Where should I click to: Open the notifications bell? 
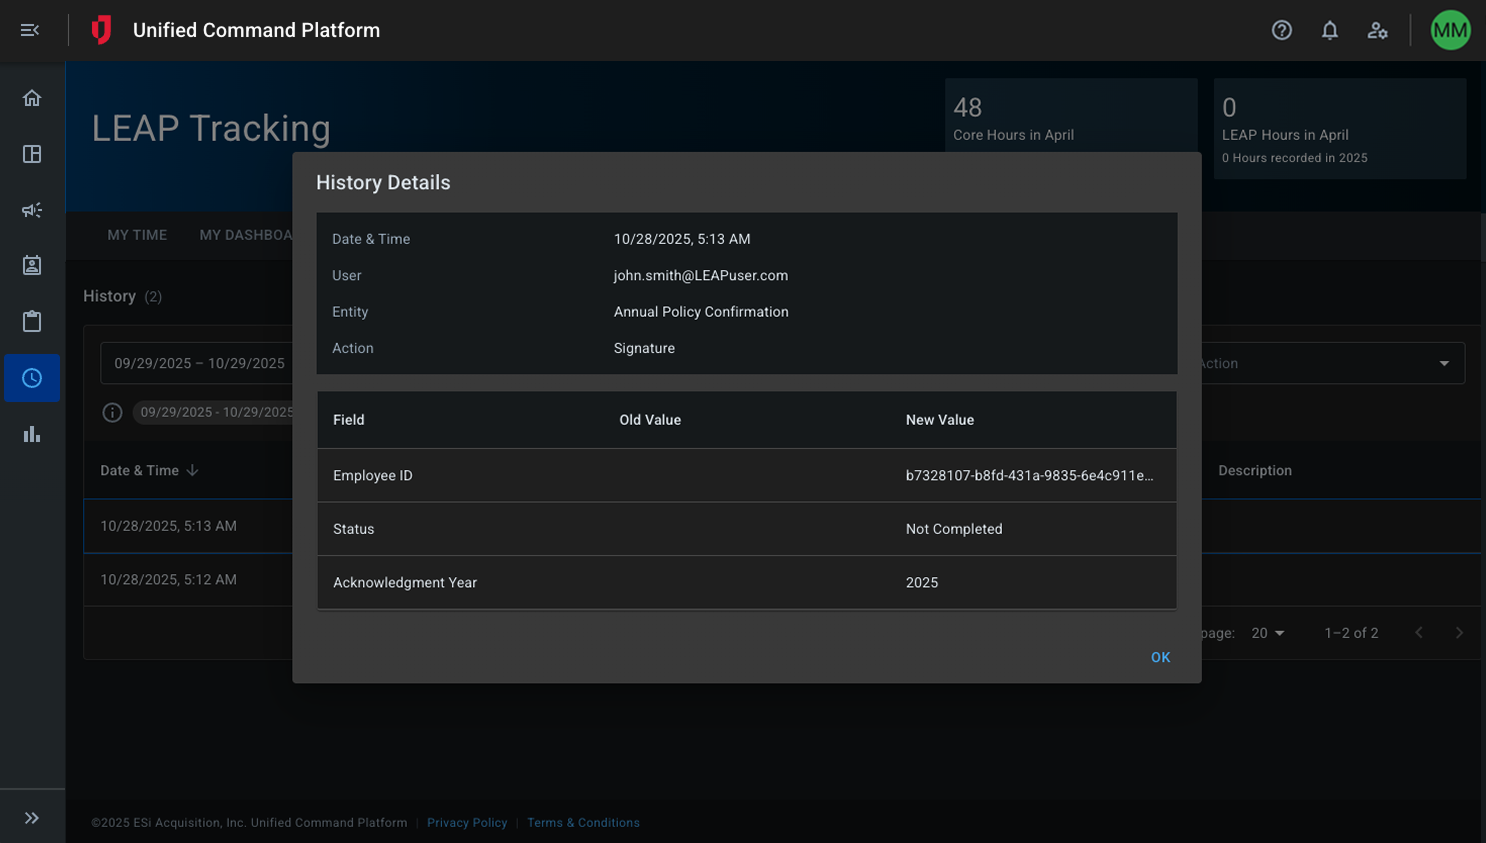1329,30
